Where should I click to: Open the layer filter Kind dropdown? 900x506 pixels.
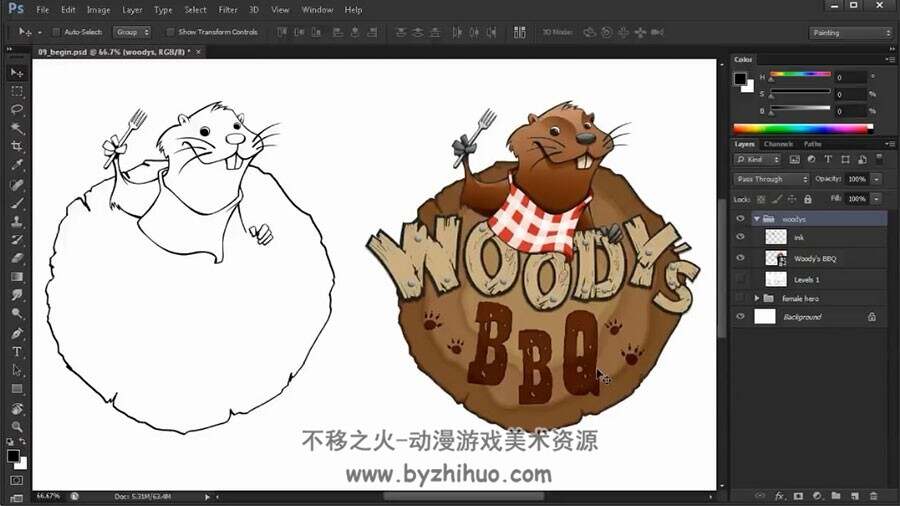[758, 159]
